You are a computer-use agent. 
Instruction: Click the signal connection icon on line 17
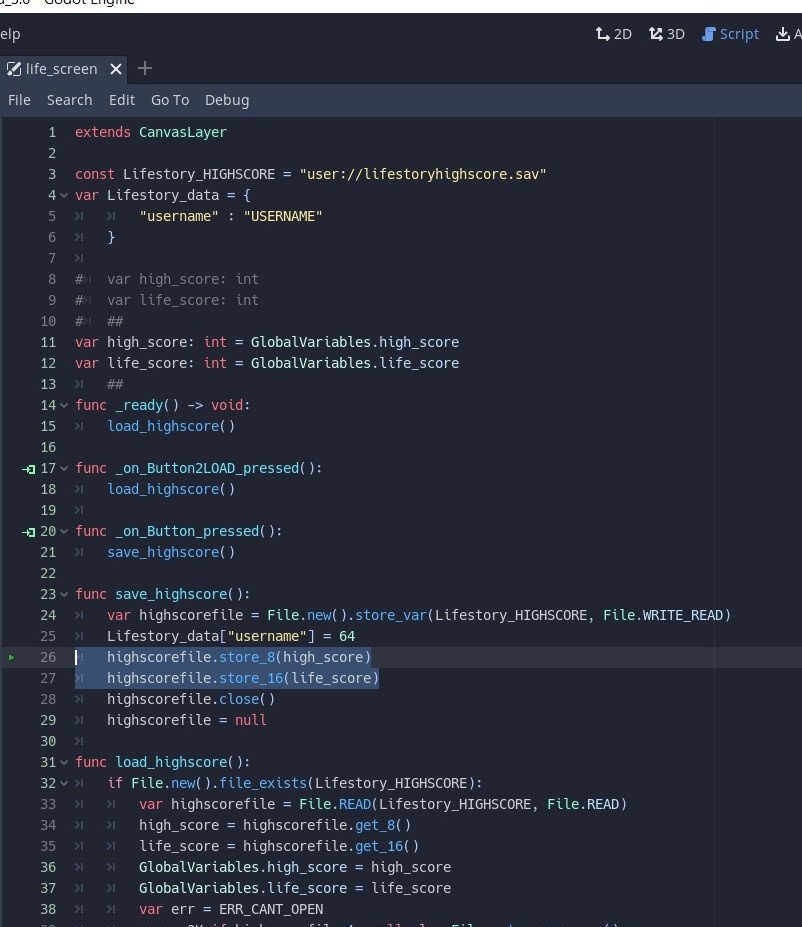pyautogui.click(x=29, y=468)
